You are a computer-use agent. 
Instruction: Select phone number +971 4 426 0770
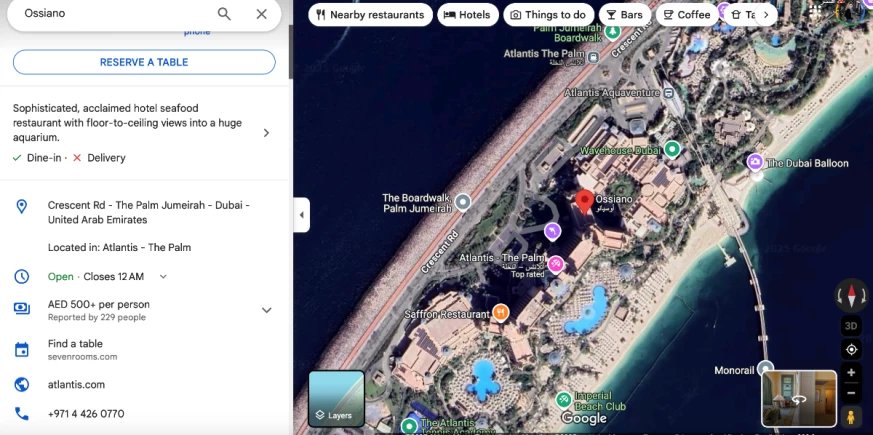[x=86, y=414]
